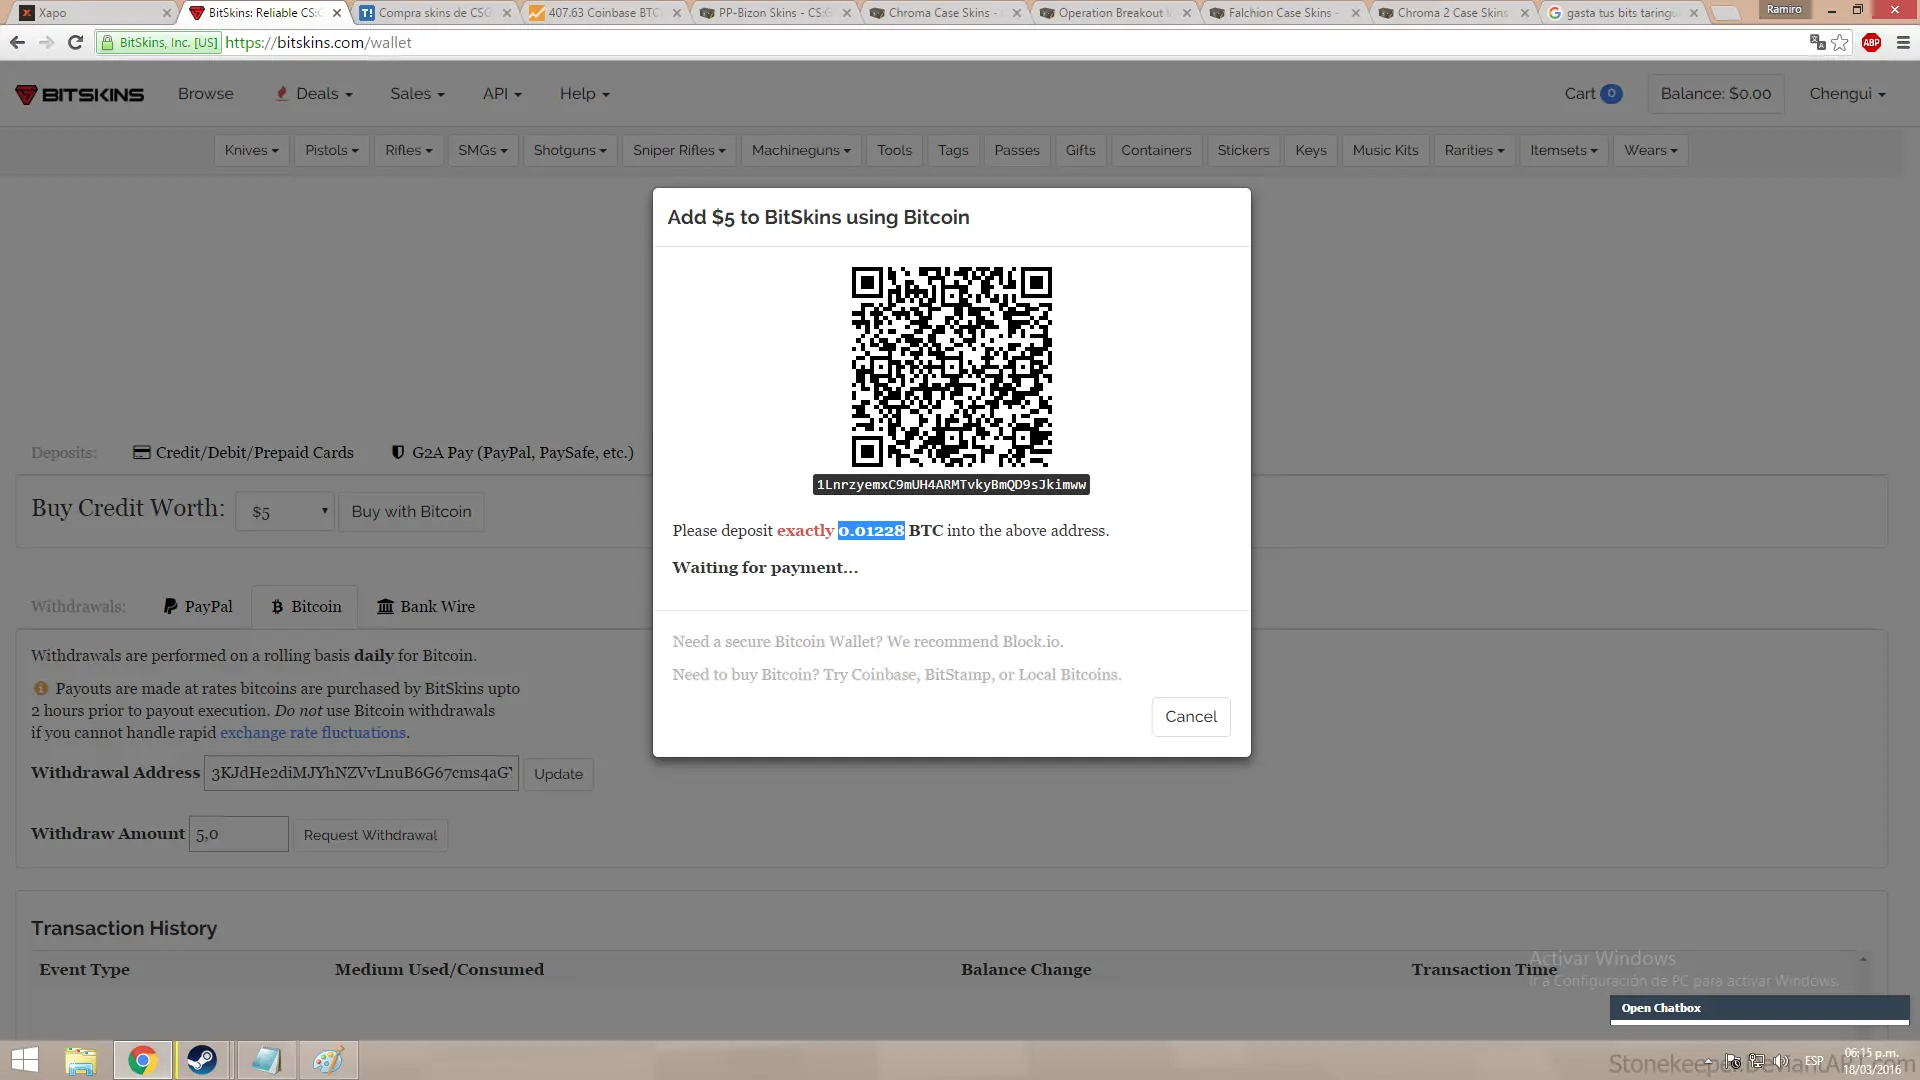Open the Music Kits category

coord(1385,150)
